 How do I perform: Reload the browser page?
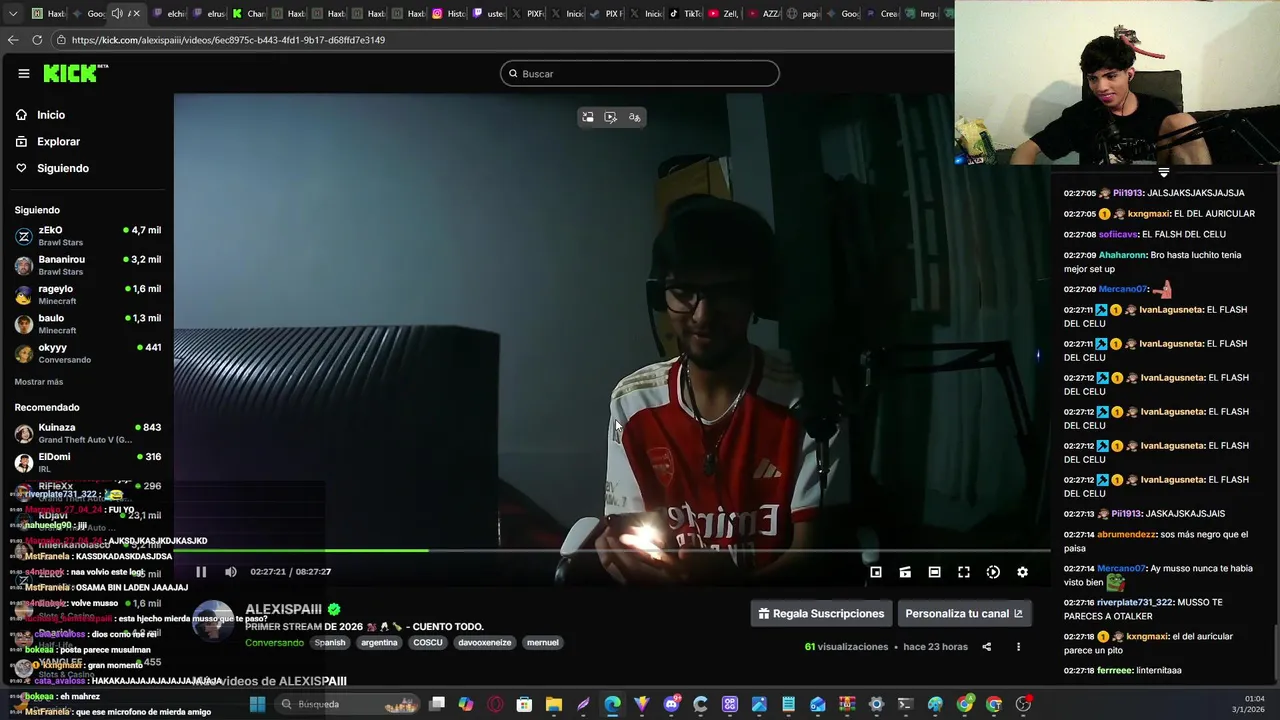tap(37, 40)
